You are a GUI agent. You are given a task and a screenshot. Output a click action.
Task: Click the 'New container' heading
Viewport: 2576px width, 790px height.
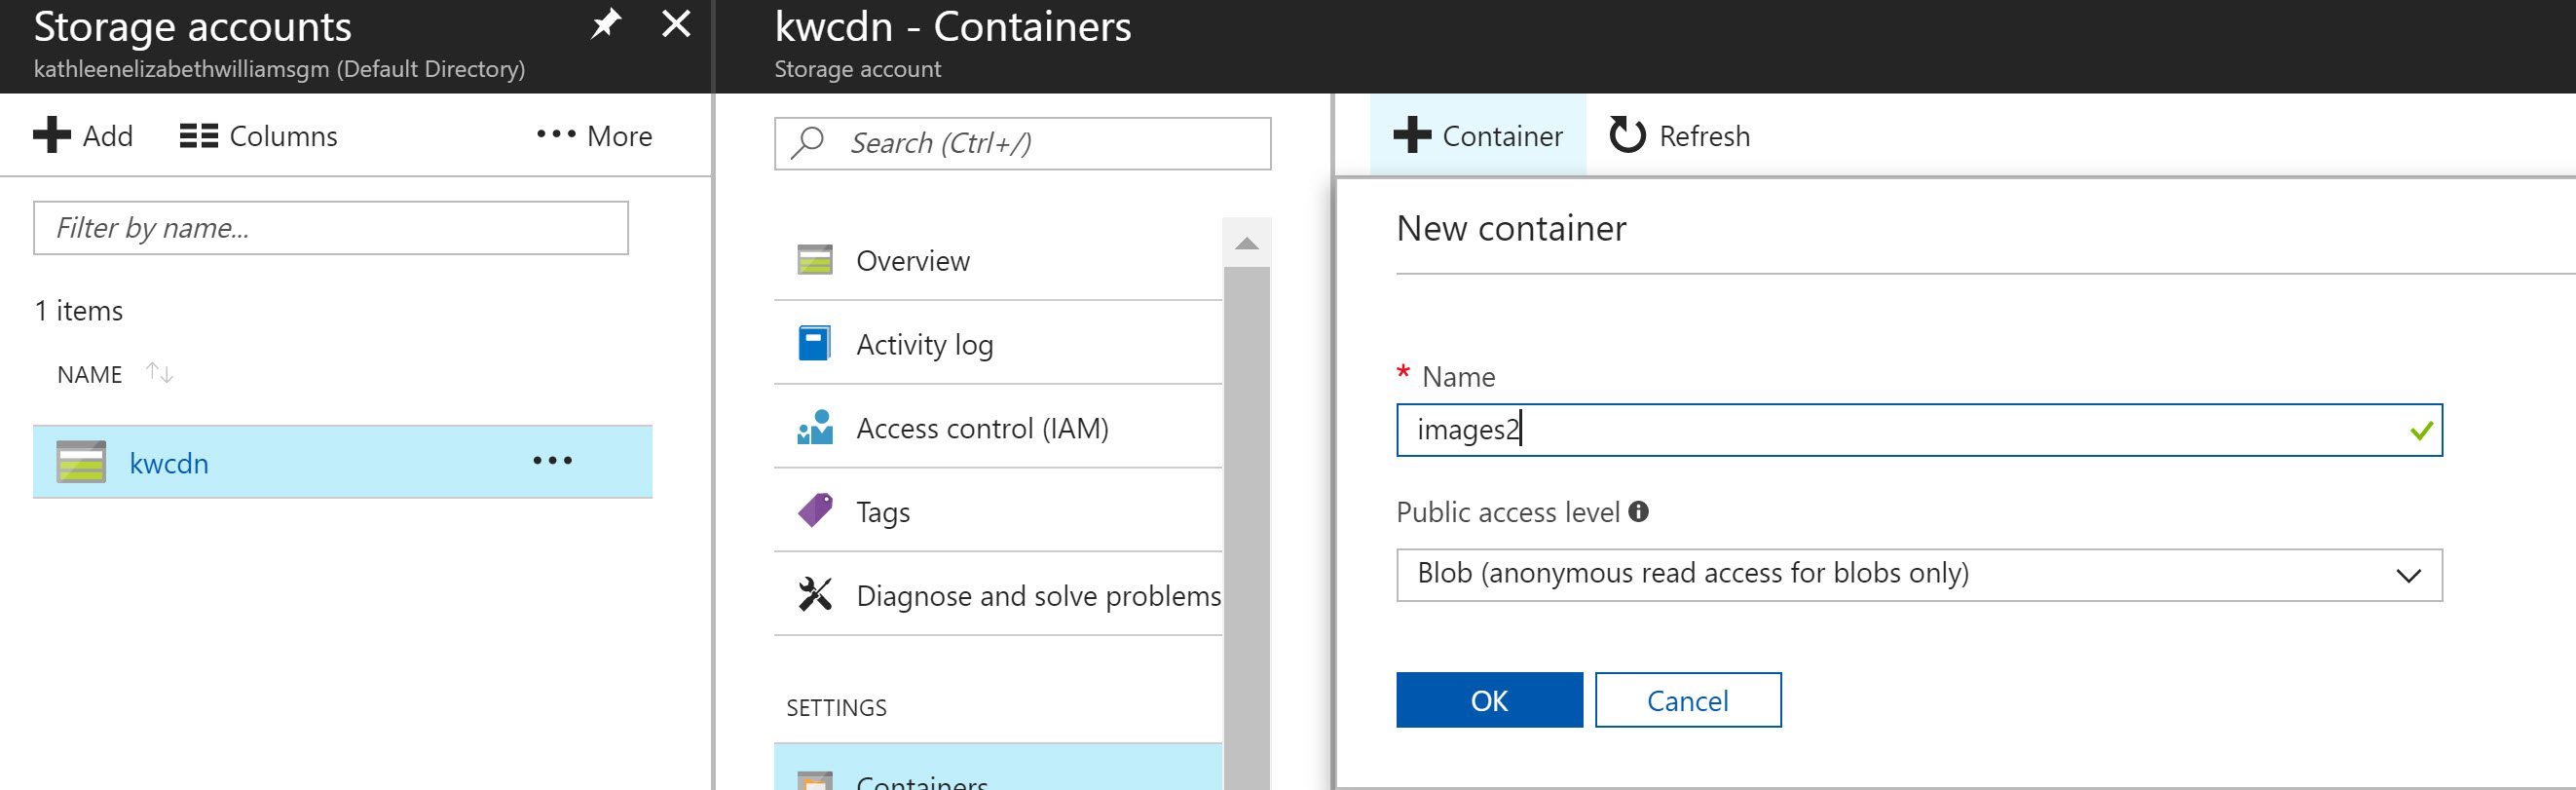[1511, 228]
